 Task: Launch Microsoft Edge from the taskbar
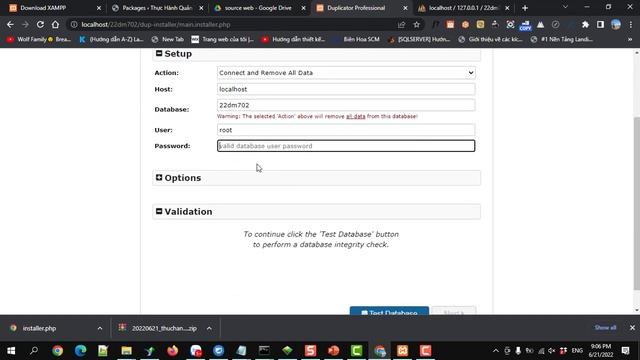click(80, 351)
